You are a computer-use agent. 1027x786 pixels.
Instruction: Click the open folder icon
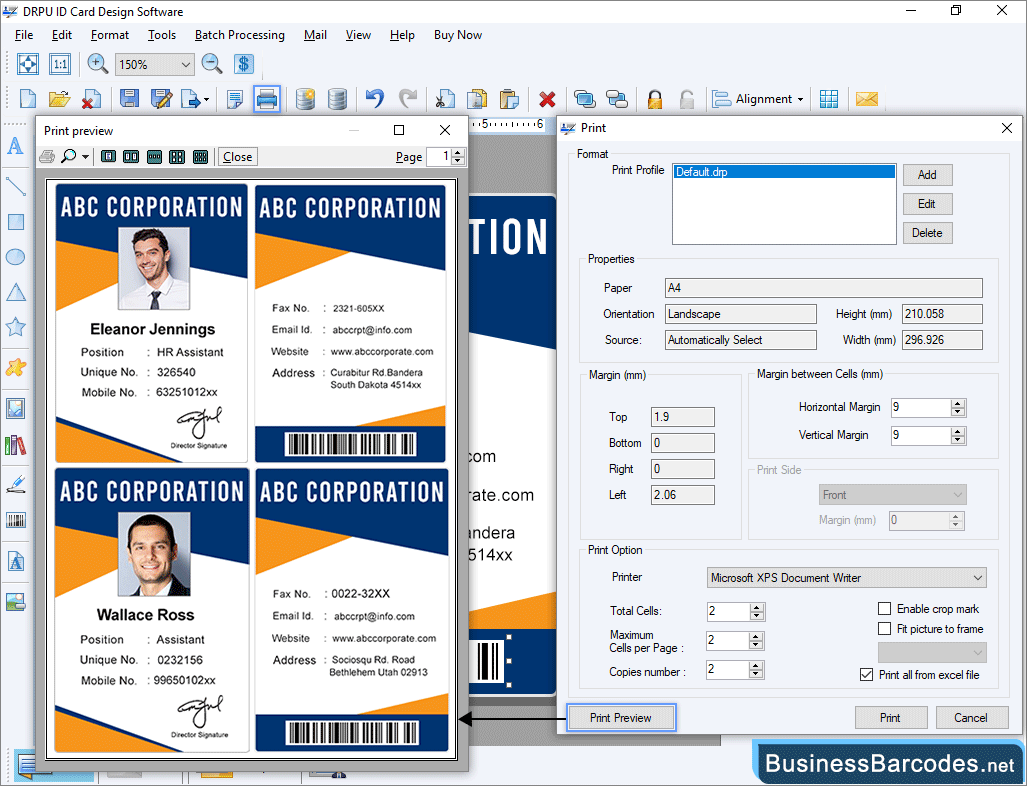60,99
